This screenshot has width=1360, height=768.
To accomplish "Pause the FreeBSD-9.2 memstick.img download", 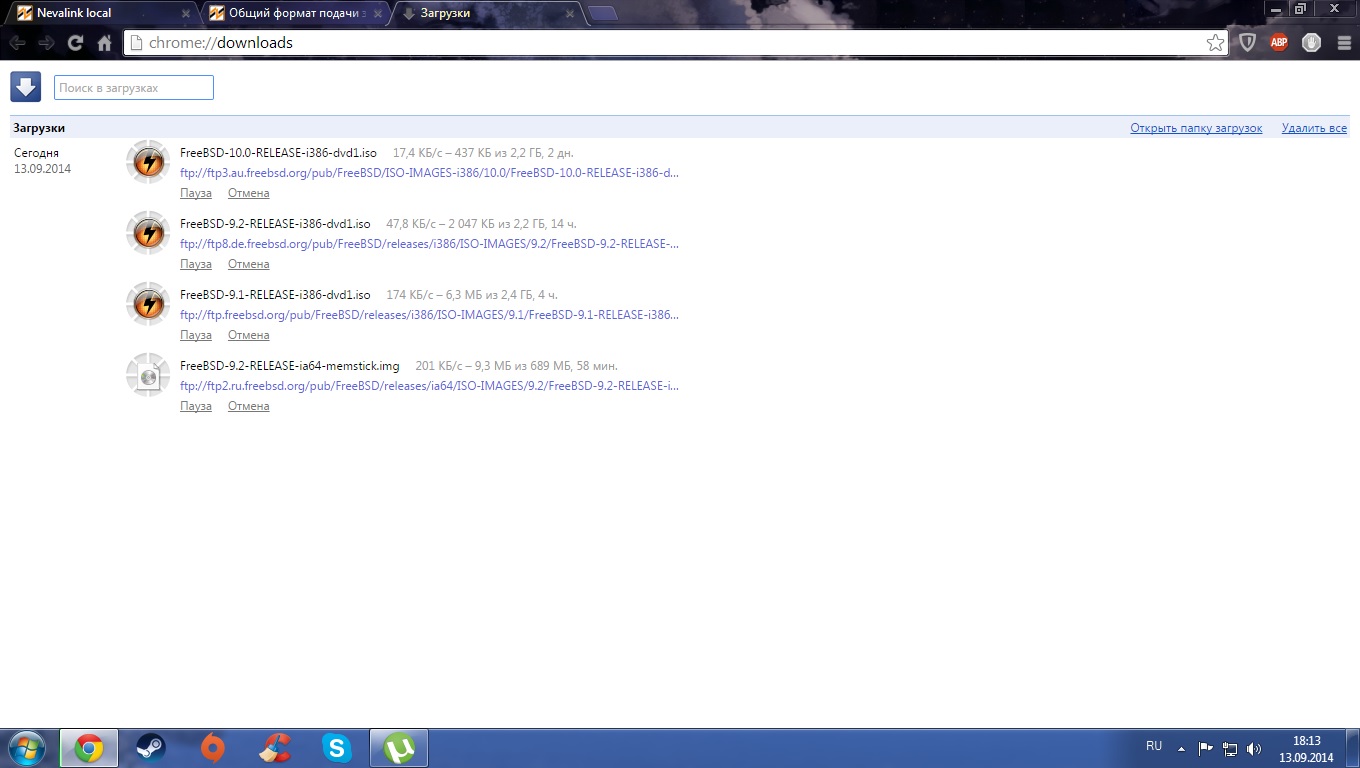I will tap(196, 406).
